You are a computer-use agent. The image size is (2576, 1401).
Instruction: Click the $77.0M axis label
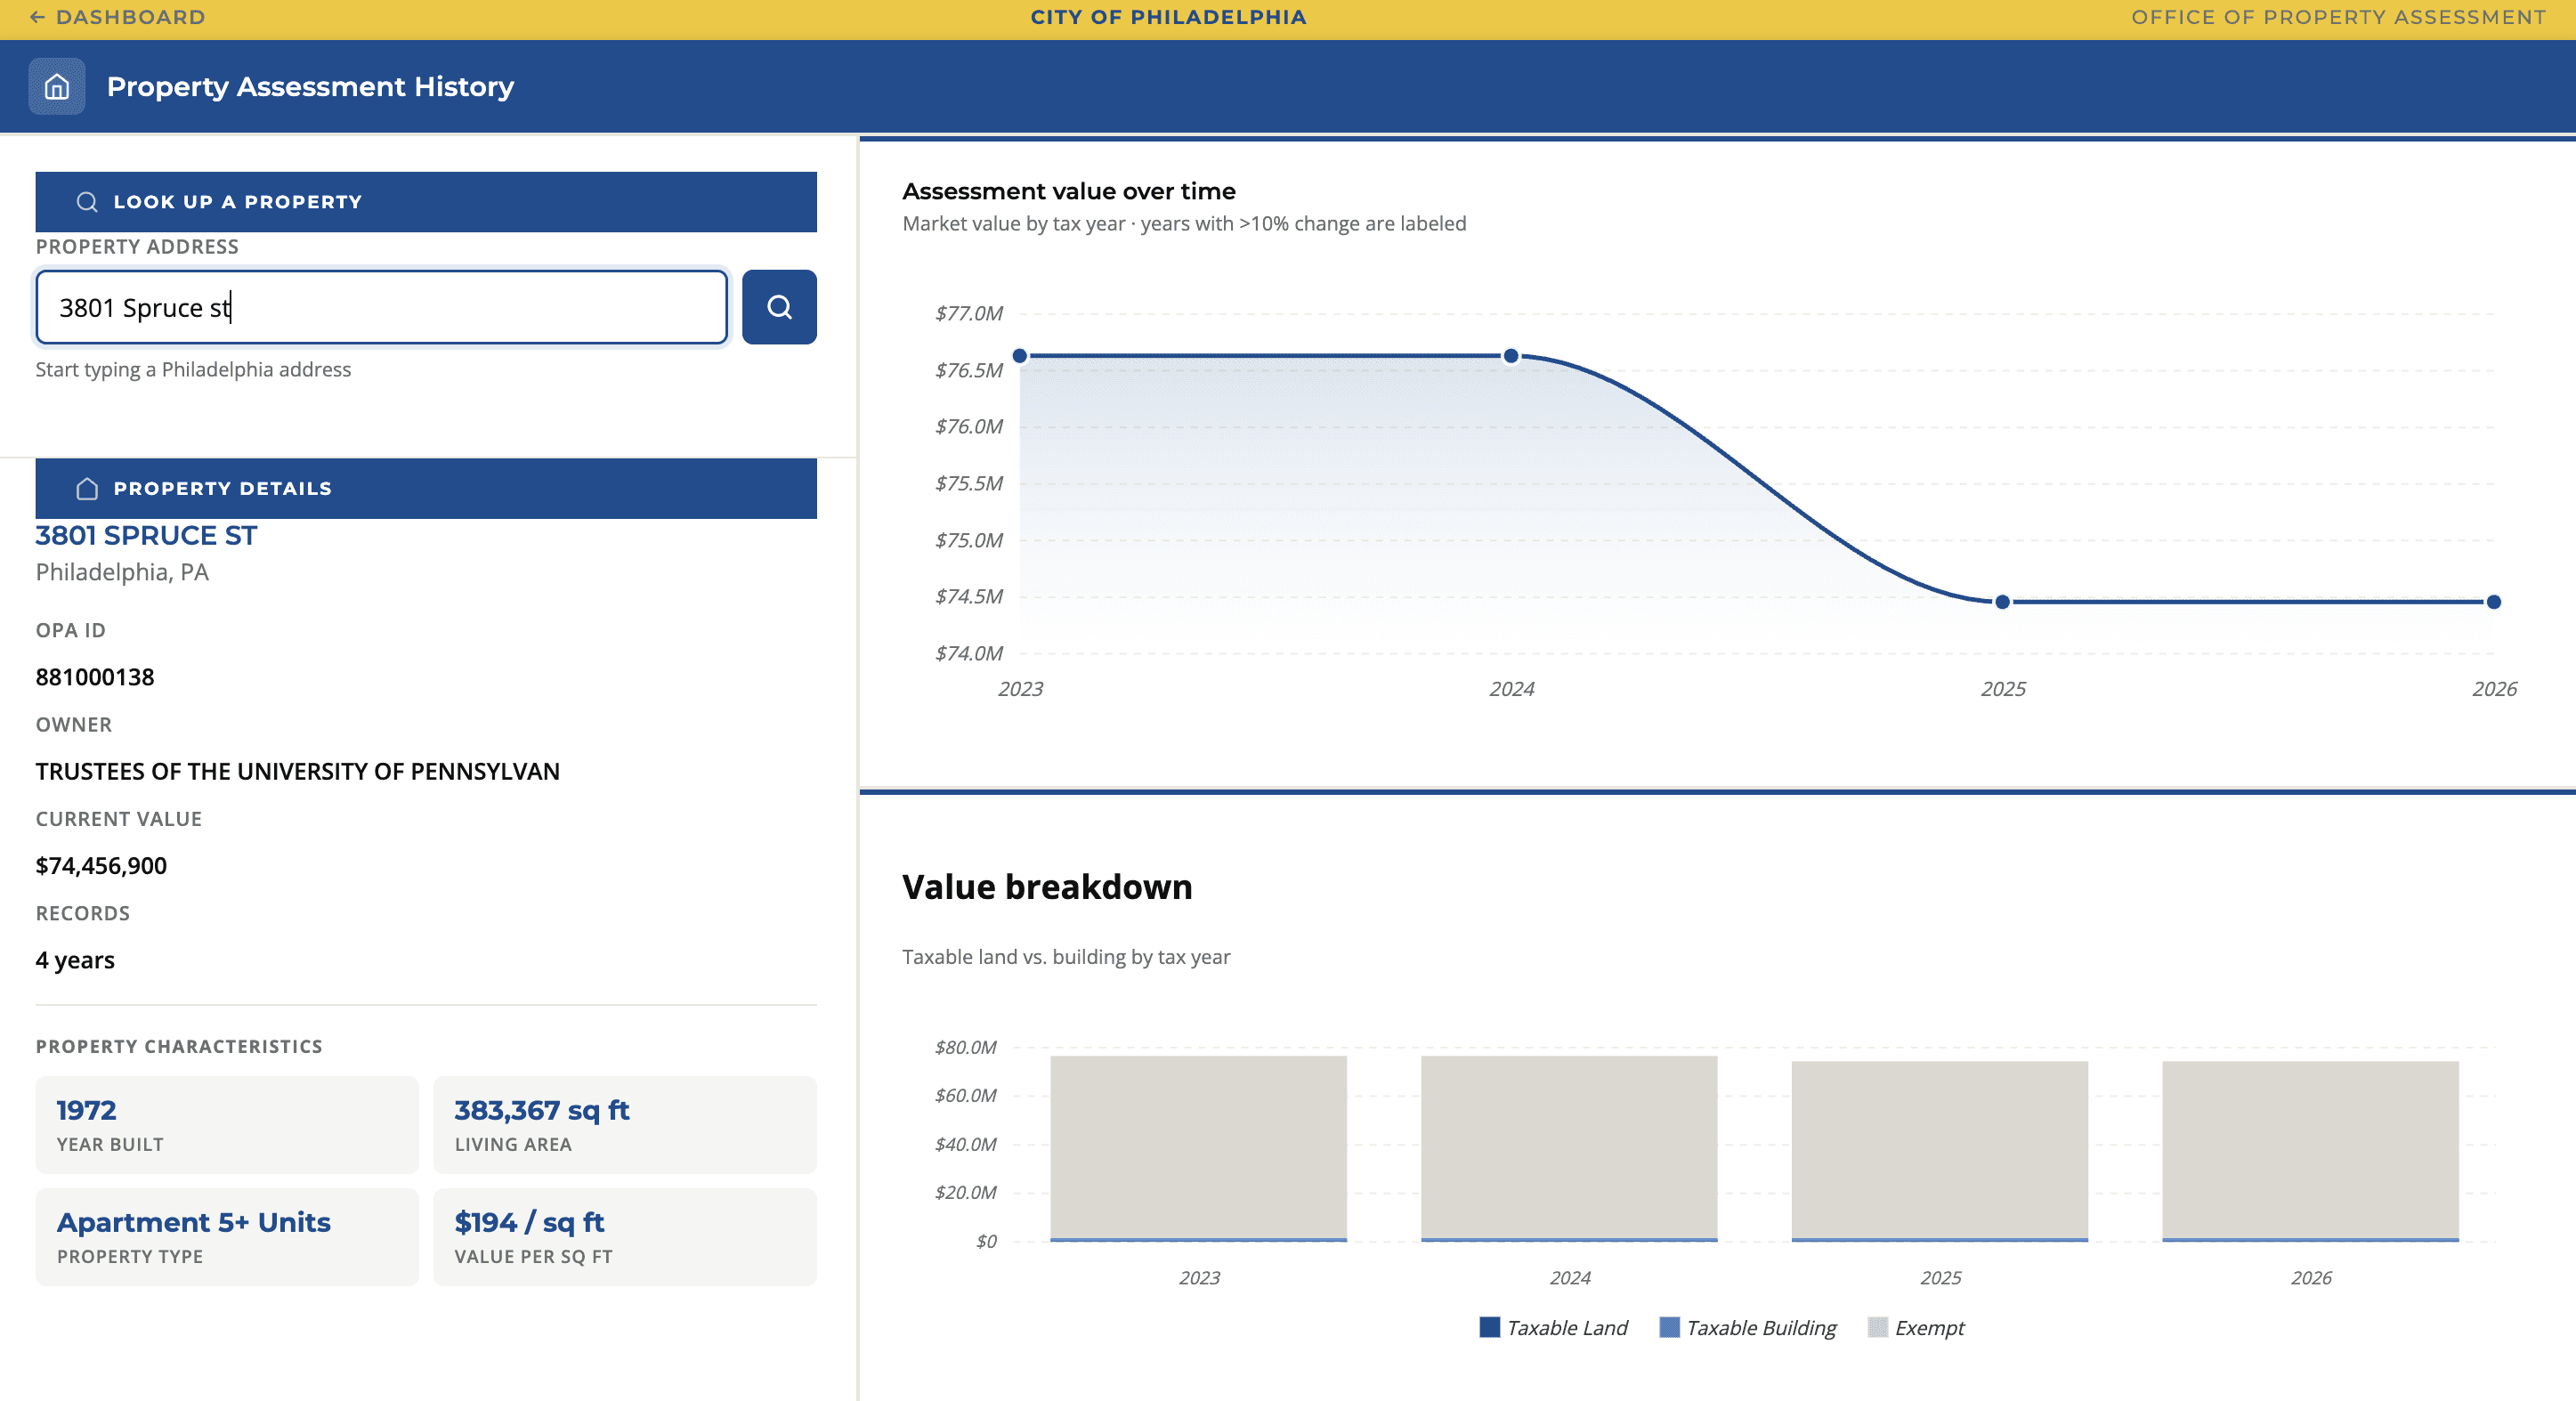(x=968, y=313)
